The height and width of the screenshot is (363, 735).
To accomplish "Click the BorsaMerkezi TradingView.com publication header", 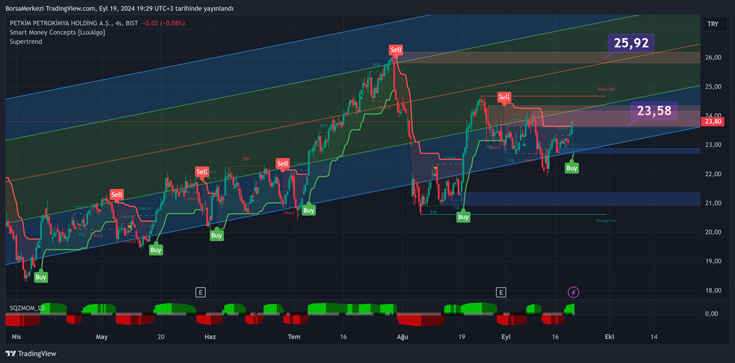I will tap(120, 8).
